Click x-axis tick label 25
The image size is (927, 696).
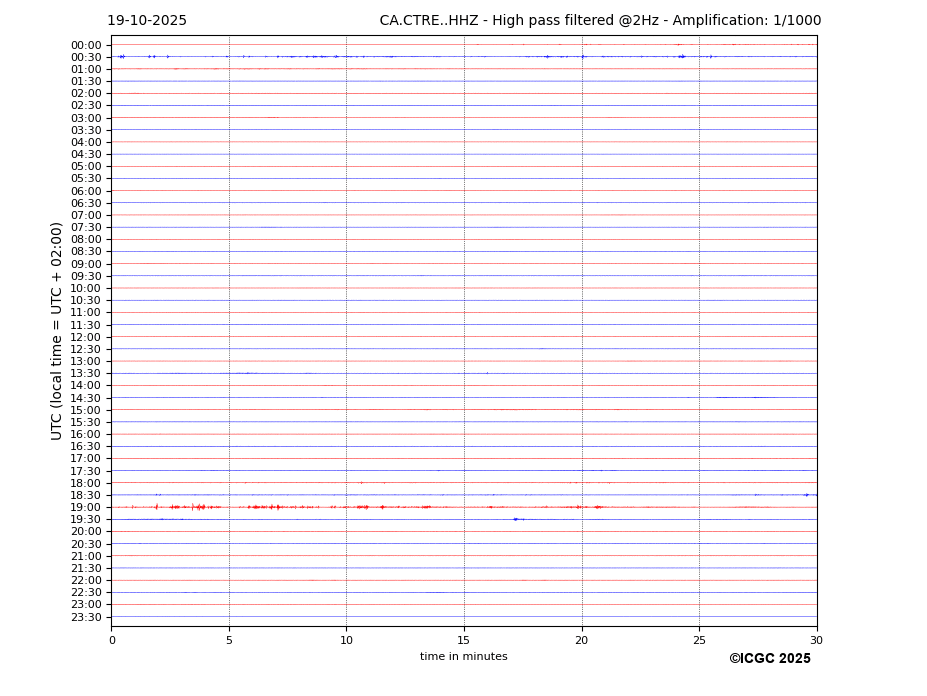pyautogui.click(x=699, y=641)
